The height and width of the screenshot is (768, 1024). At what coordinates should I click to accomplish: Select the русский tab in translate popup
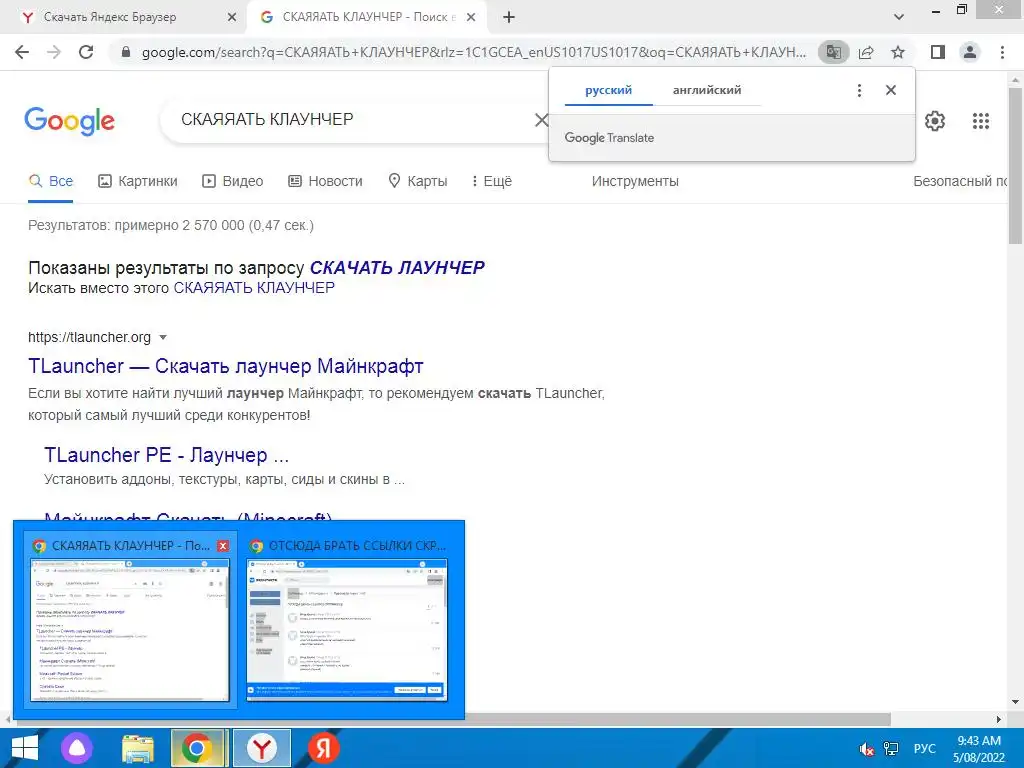(x=609, y=90)
